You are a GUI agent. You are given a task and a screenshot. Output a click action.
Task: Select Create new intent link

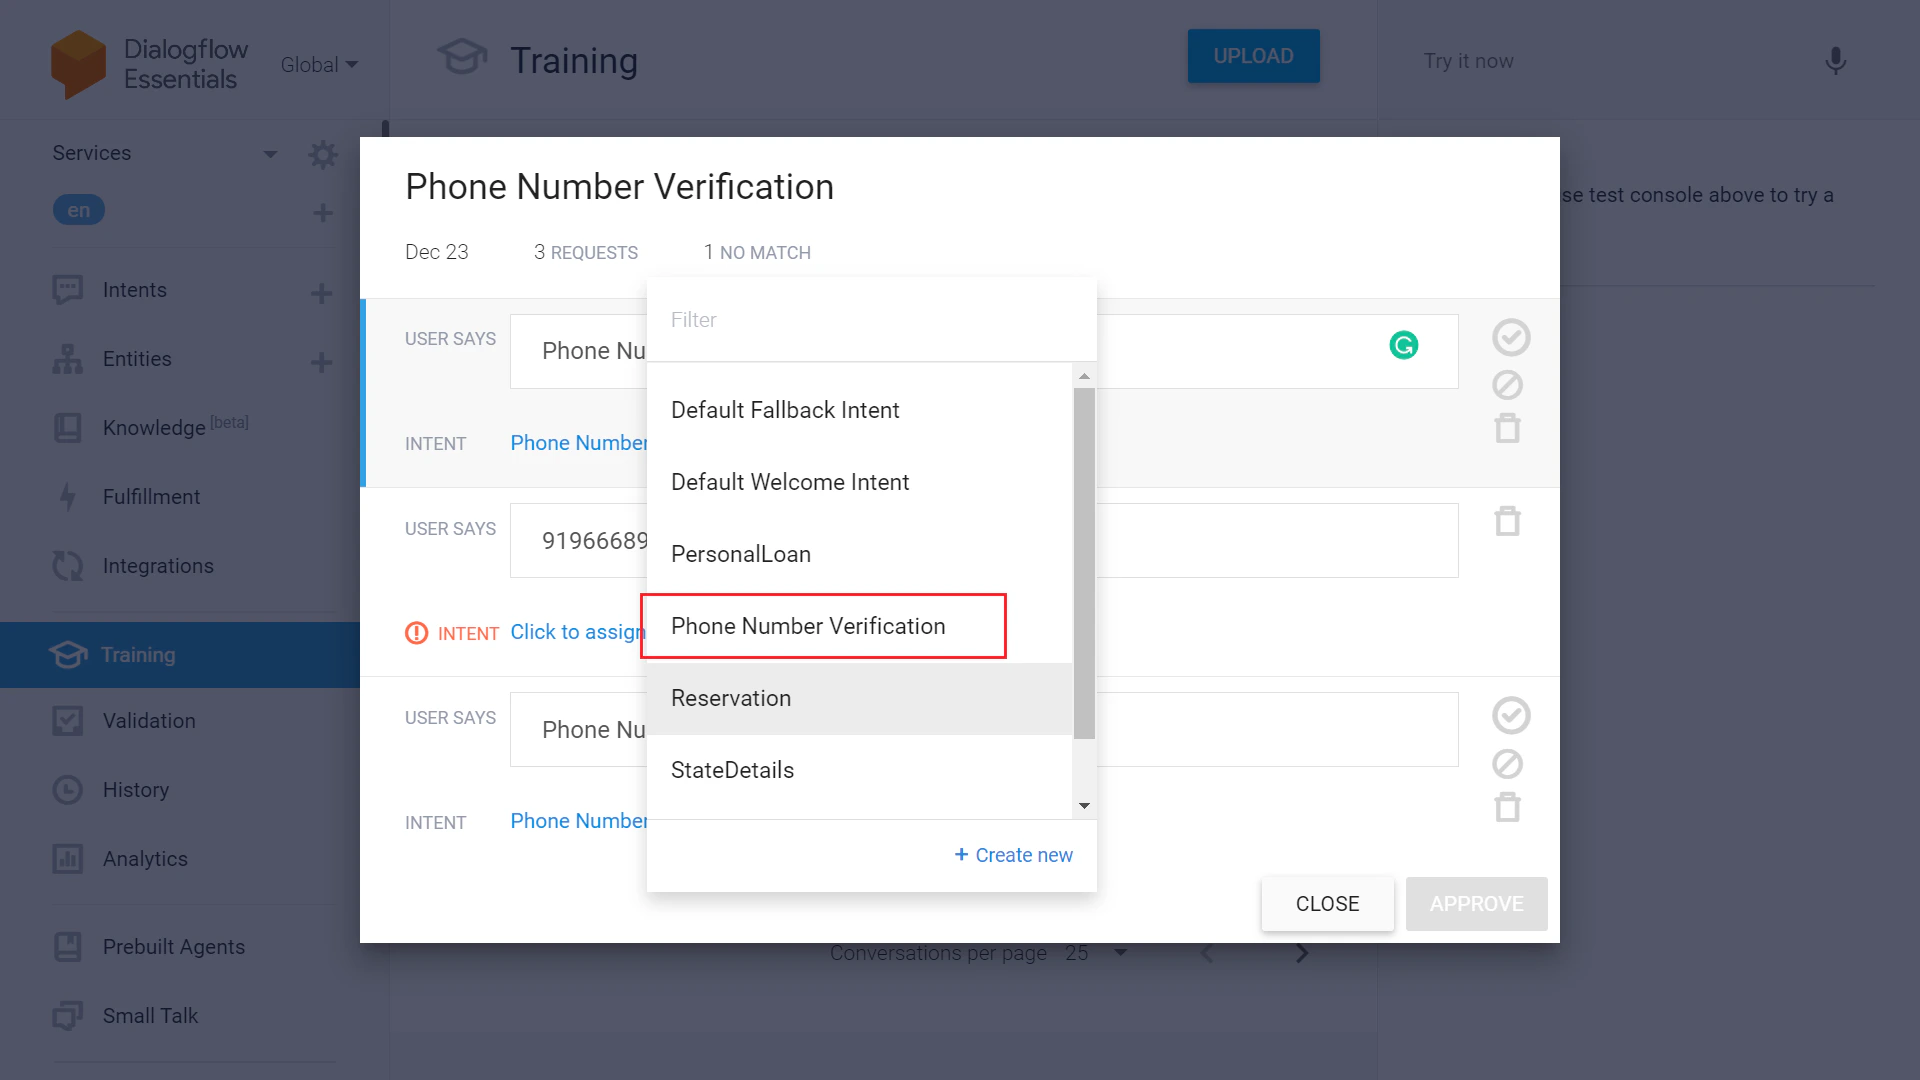pyautogui.click(x=1014, y=855)
